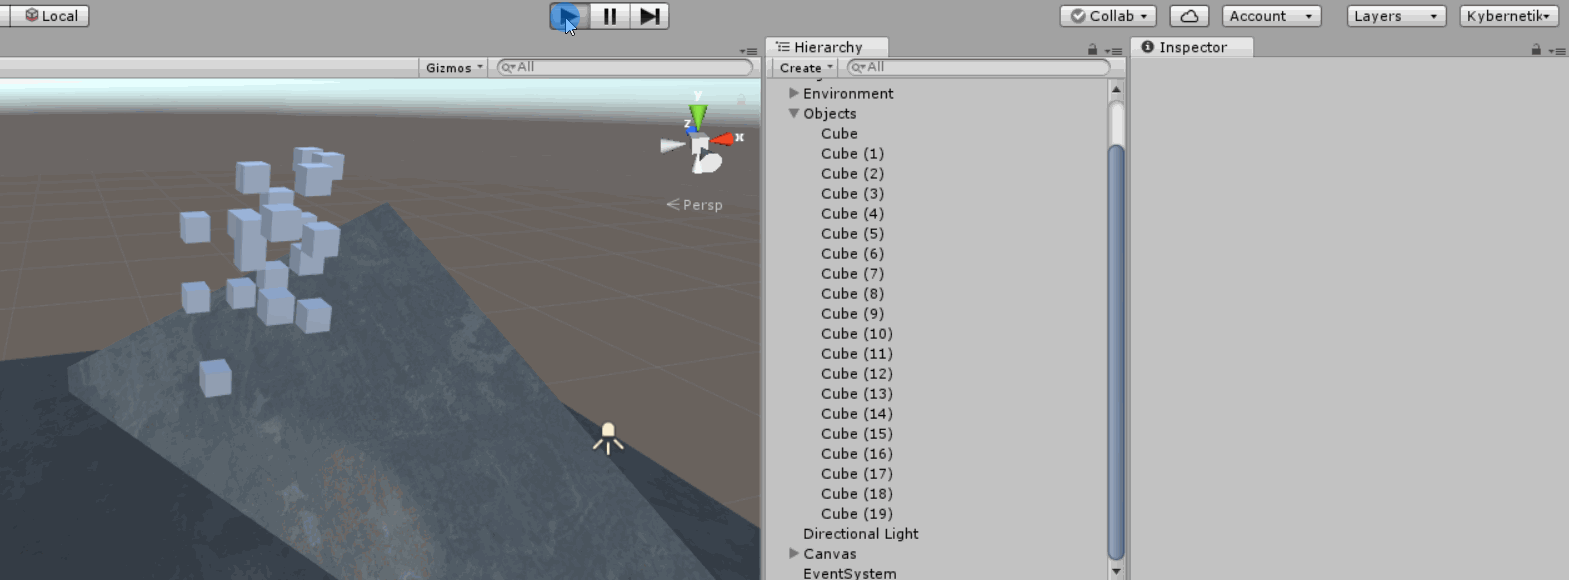Click the Hierarchy scrollbar down arrow
1569x580 pixels.
coord(1117,571)
